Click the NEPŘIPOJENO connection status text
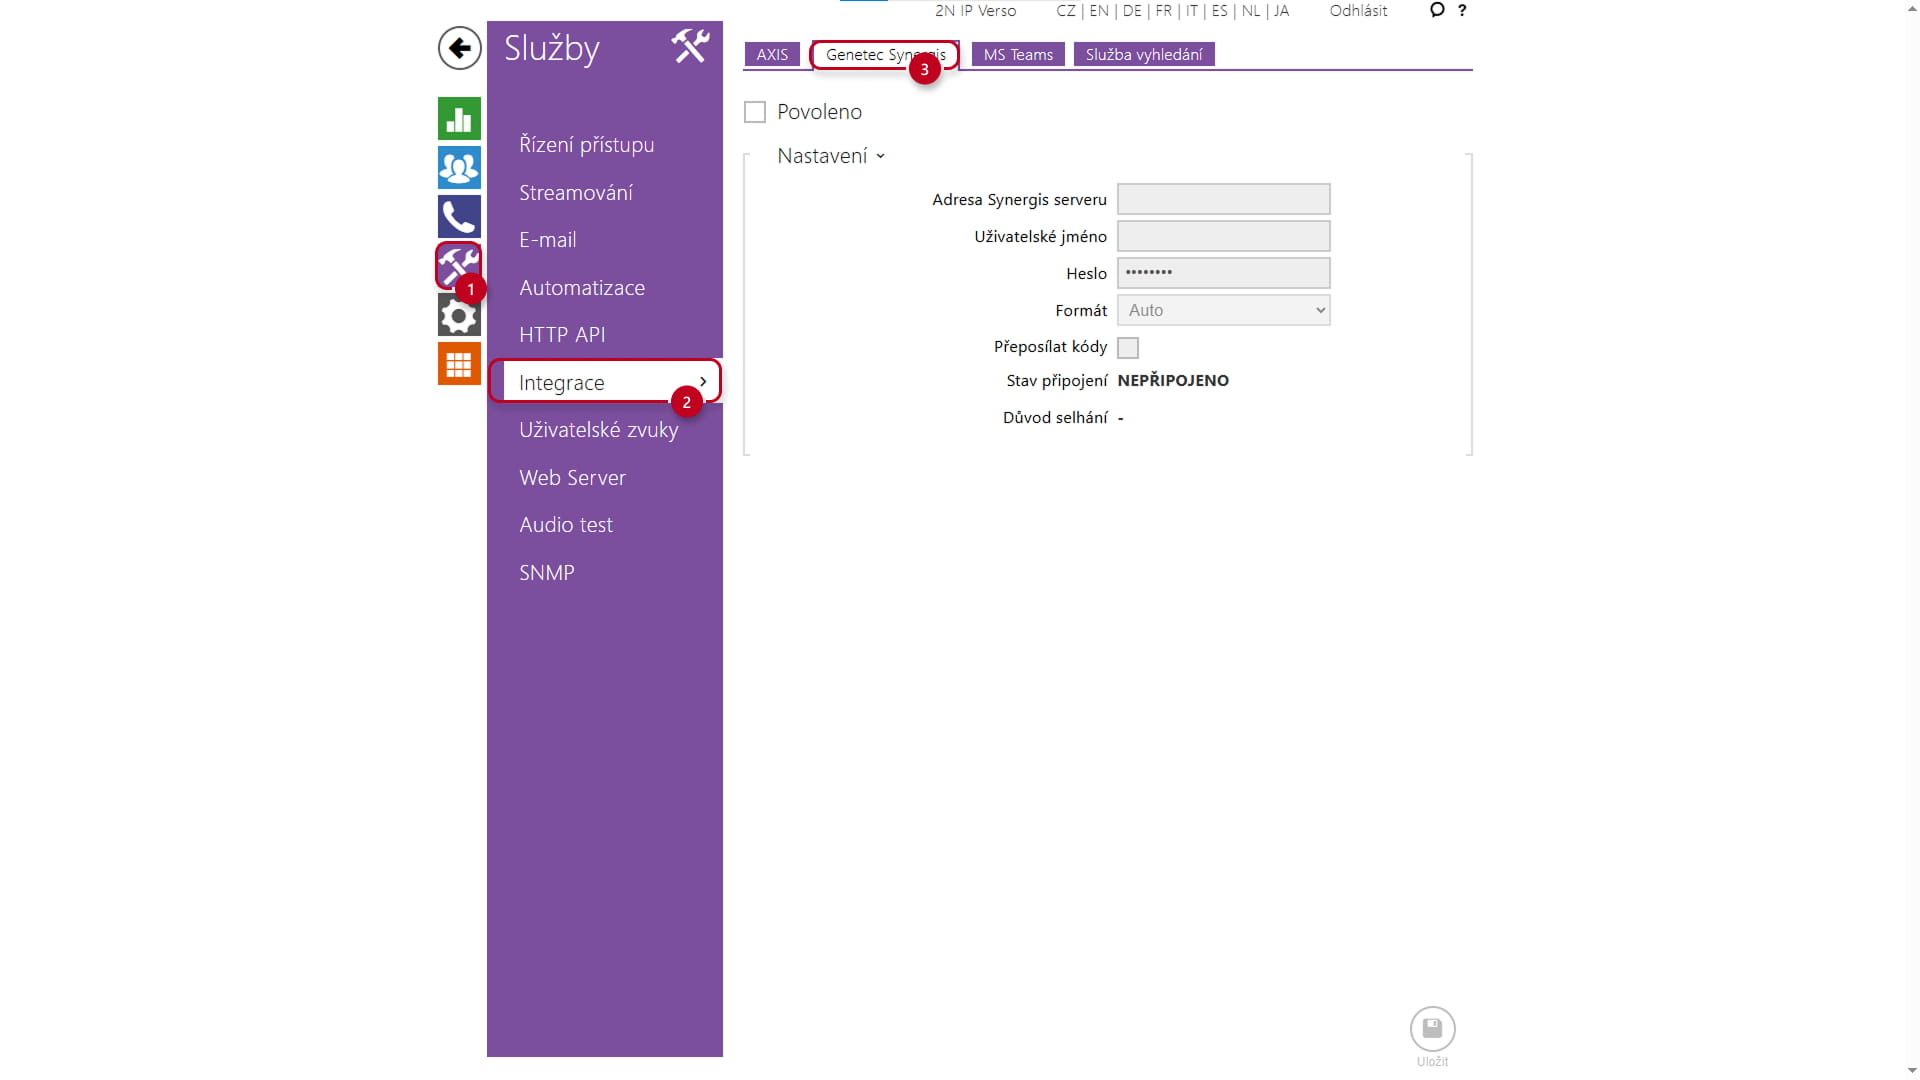Image resolution: width=1920 pixels, height=1080 pixels. 1173,381
